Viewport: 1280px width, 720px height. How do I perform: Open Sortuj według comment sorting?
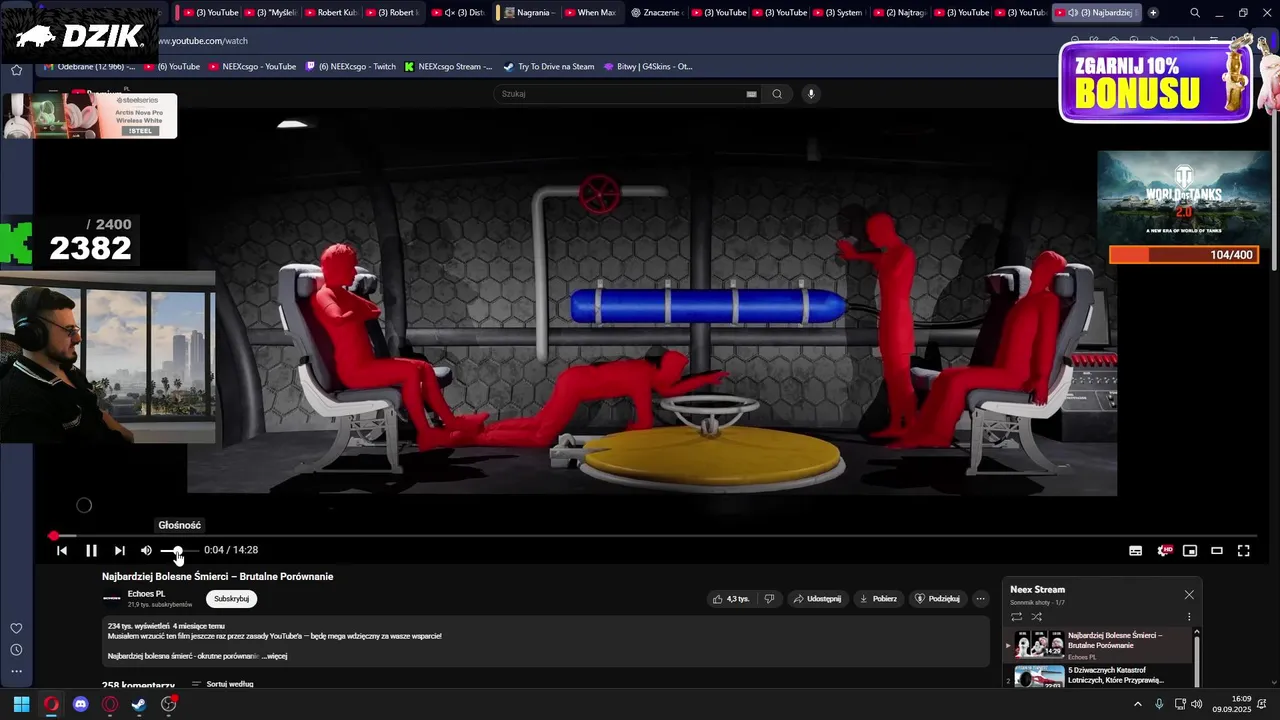click(222, 685)
